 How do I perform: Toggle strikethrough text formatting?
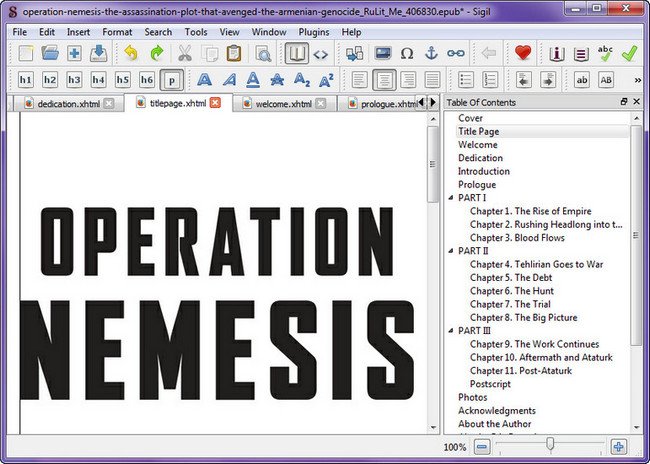pos(277,80)
